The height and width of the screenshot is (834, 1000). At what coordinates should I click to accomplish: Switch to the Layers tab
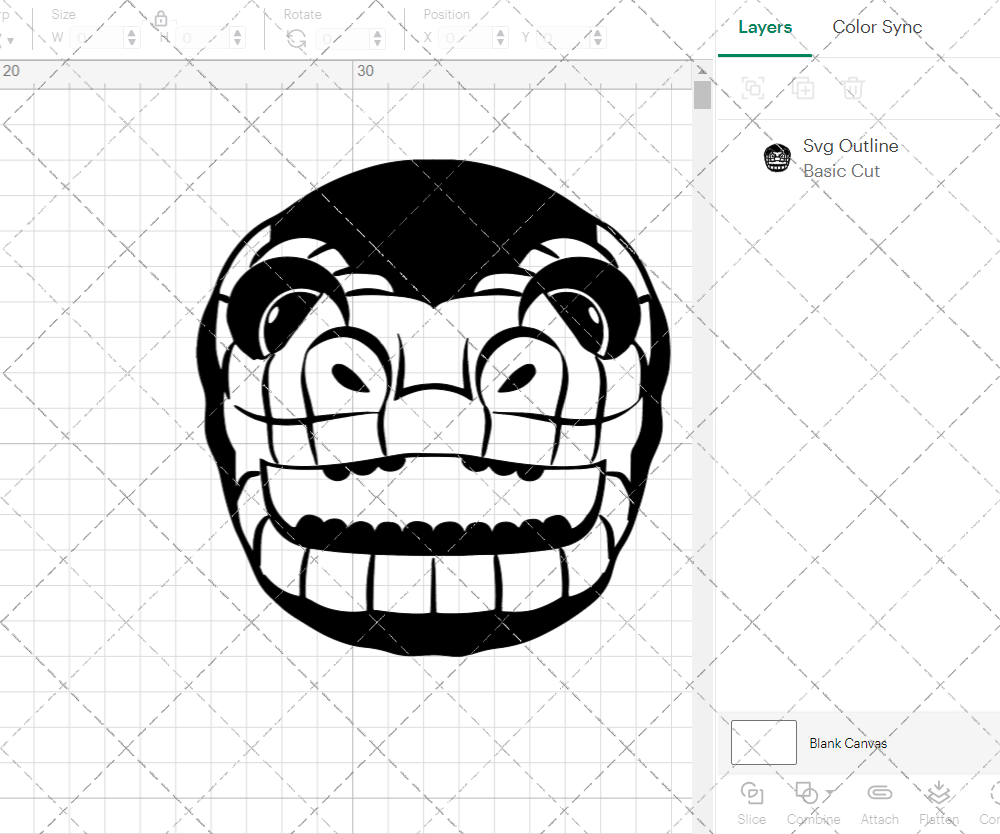pos(765,27)
